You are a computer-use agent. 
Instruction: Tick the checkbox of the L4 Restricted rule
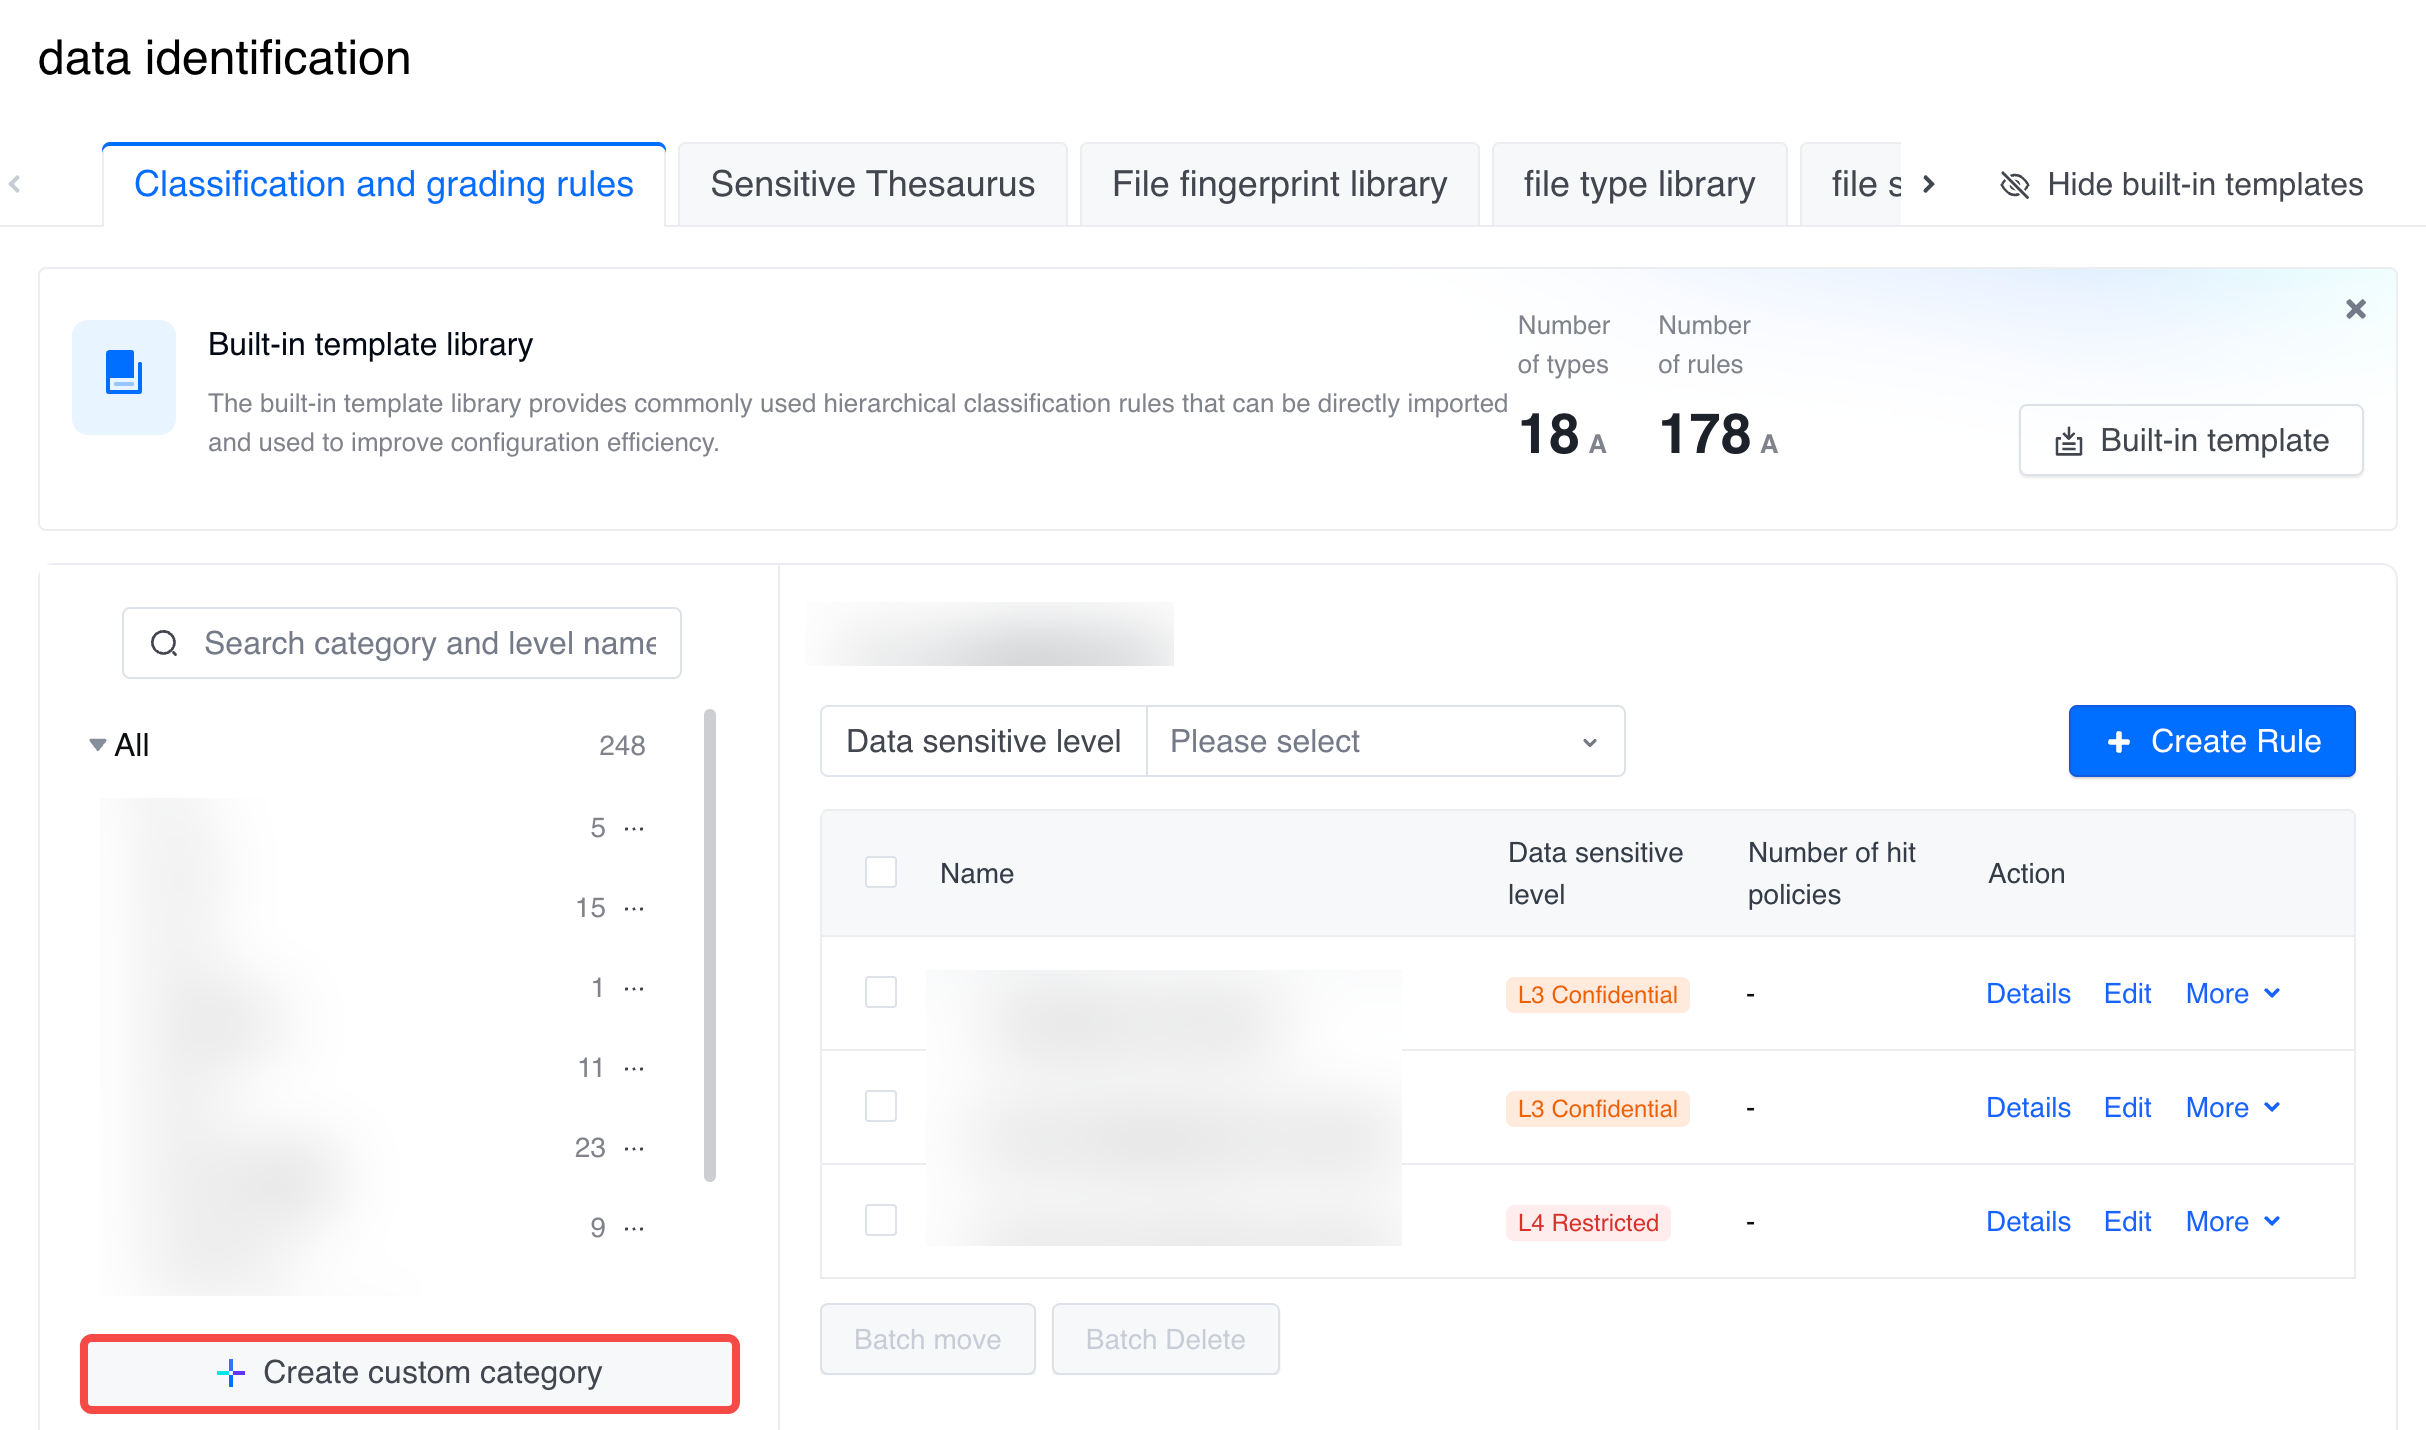pyautogui.click(x=880, y=1221)
